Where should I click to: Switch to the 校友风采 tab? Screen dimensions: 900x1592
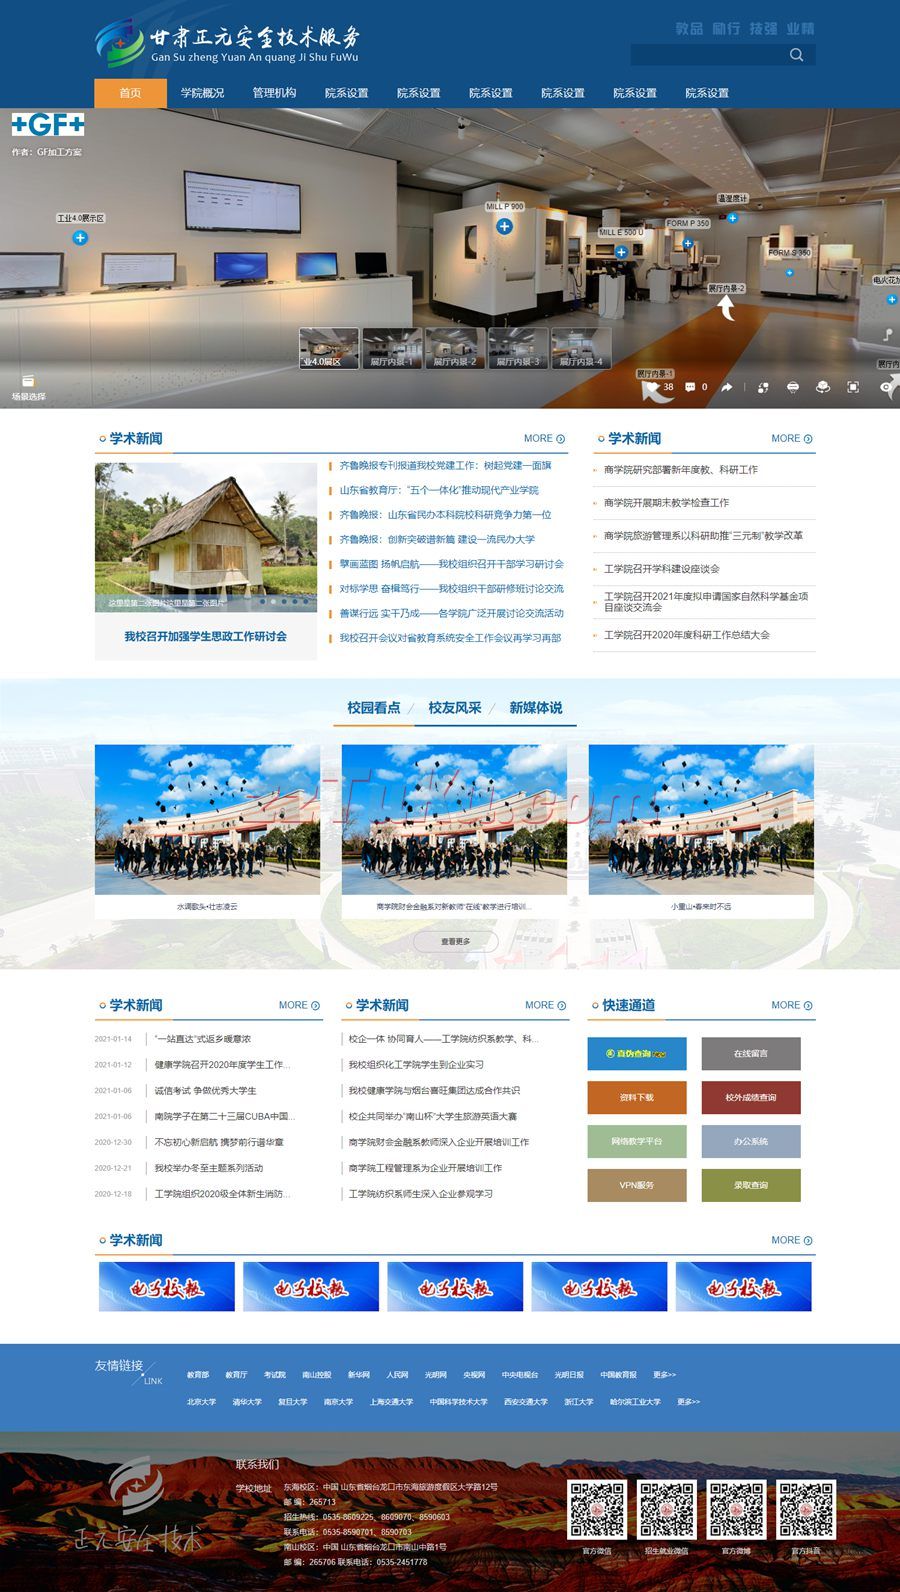coord(455,707)
